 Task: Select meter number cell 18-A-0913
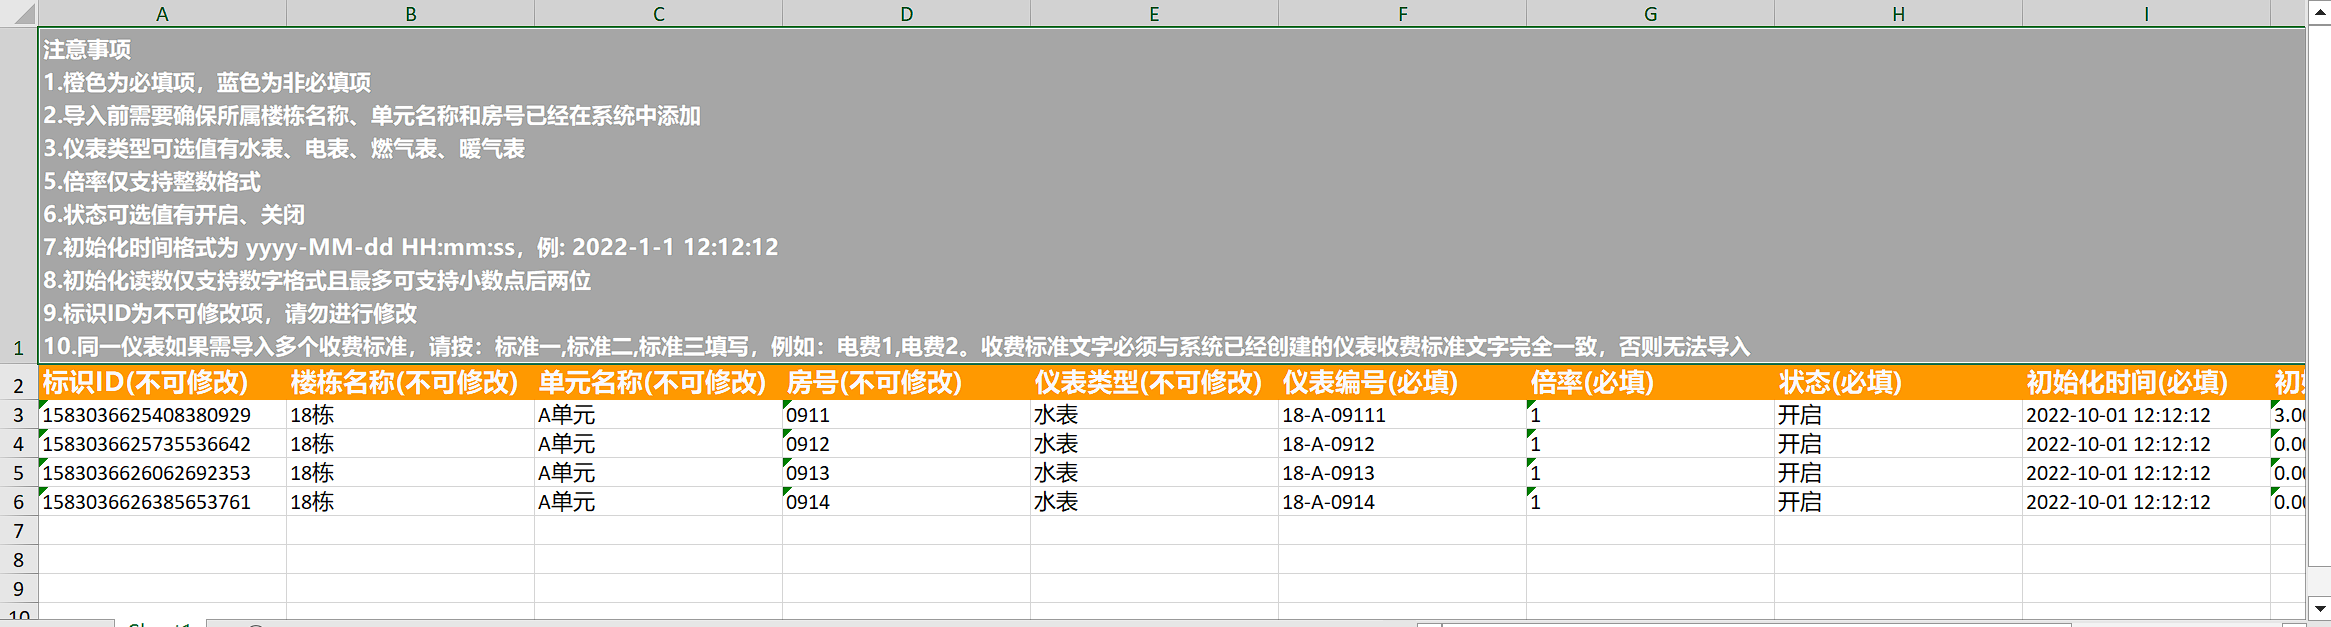click(x=1402, y=473)
